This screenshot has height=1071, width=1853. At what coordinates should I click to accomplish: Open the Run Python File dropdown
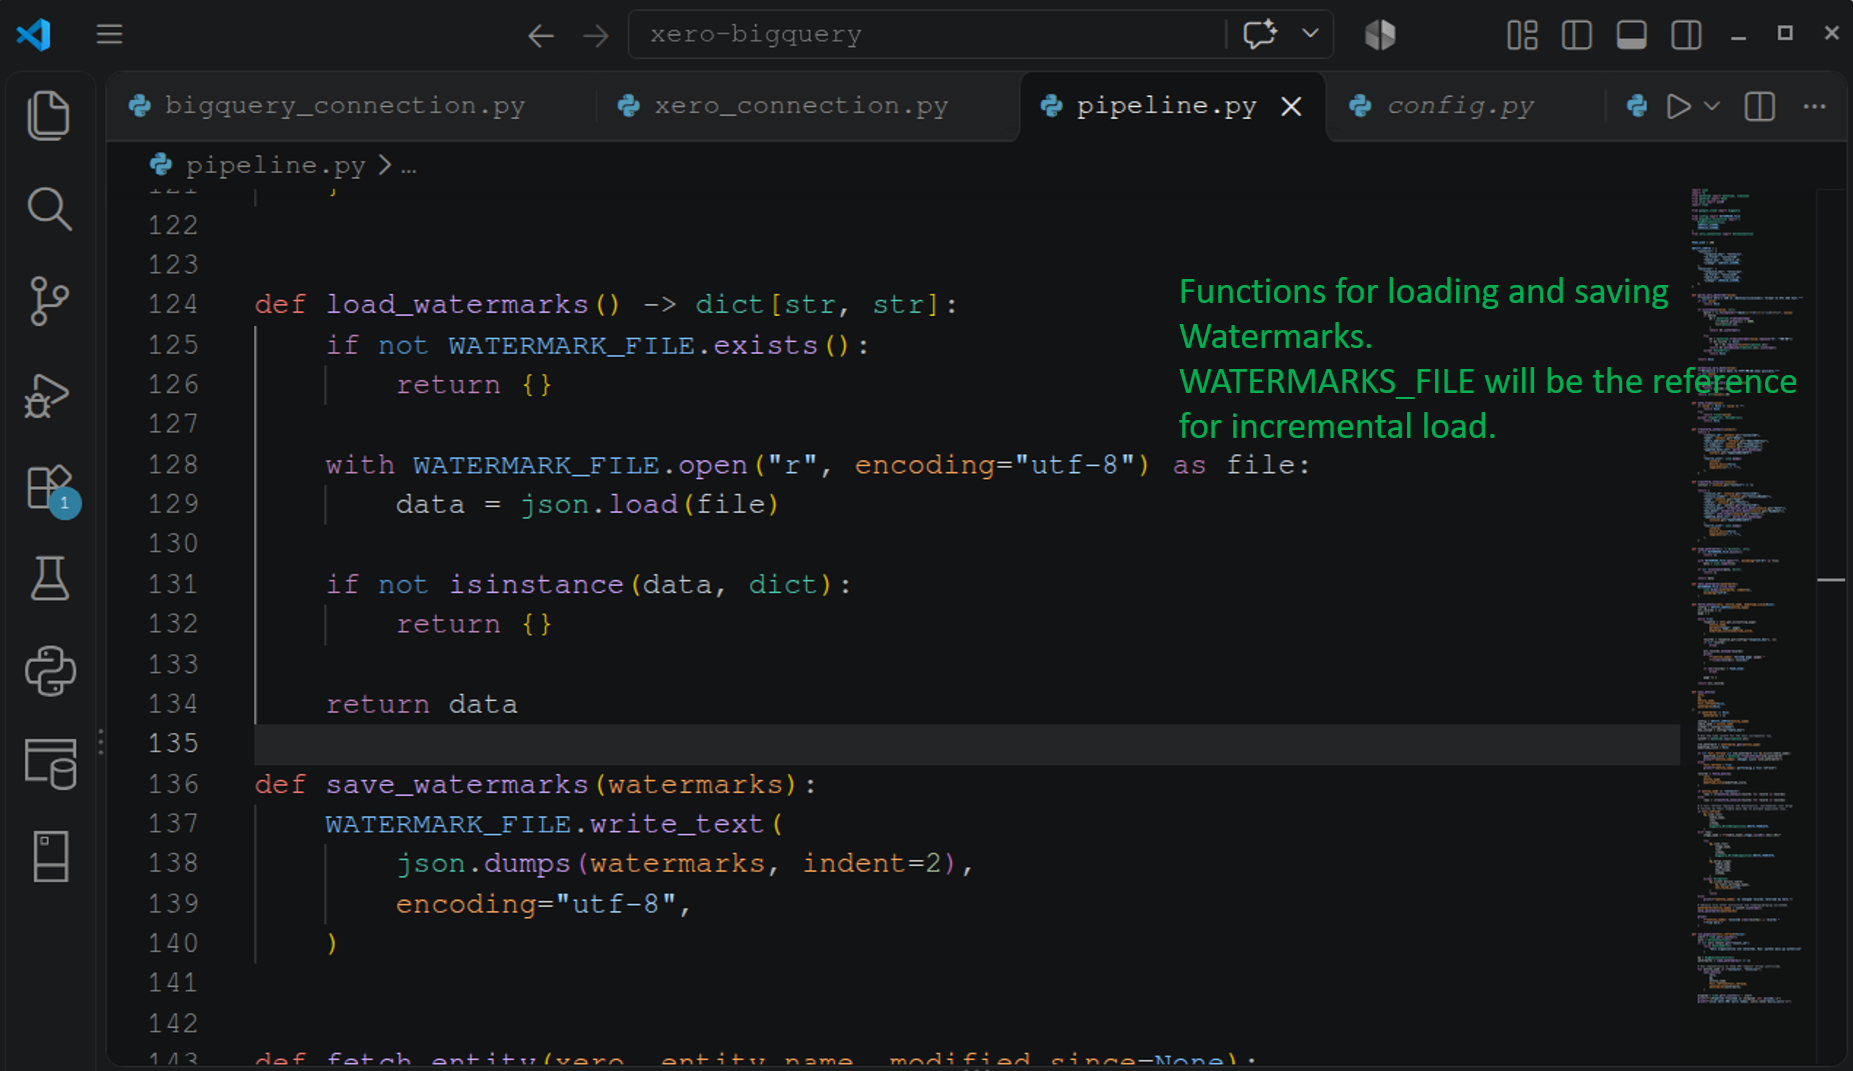(1712, 106)
